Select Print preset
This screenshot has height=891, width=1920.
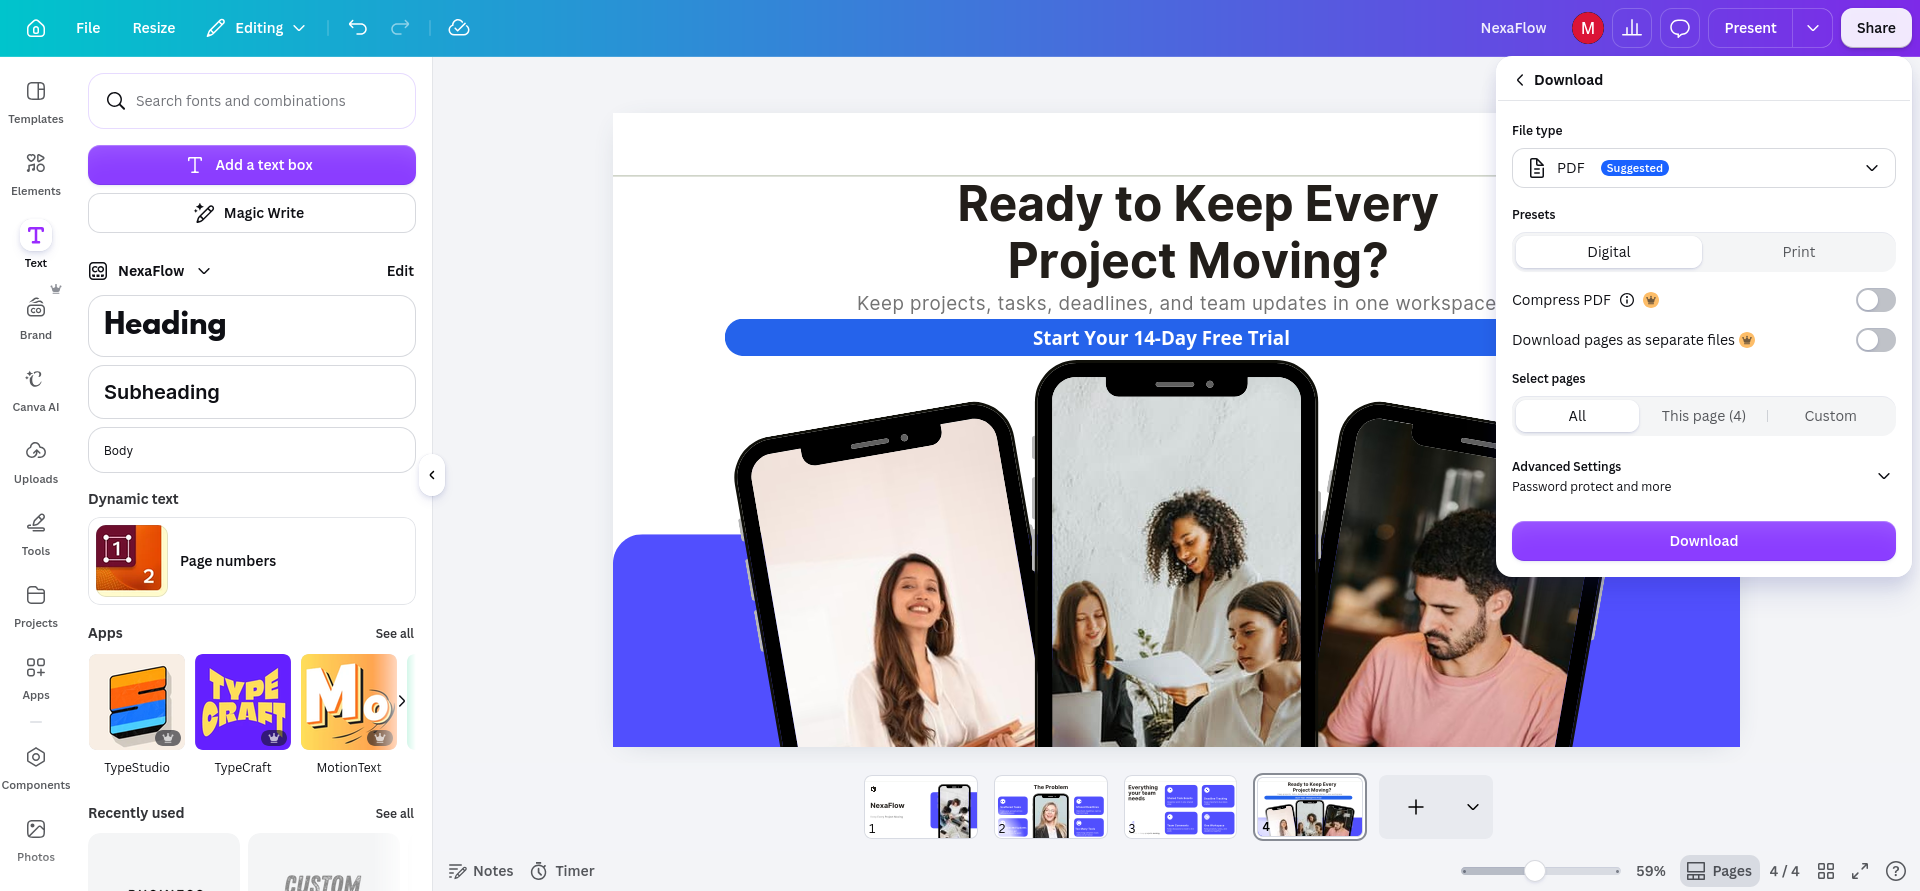coord(1798,252)
